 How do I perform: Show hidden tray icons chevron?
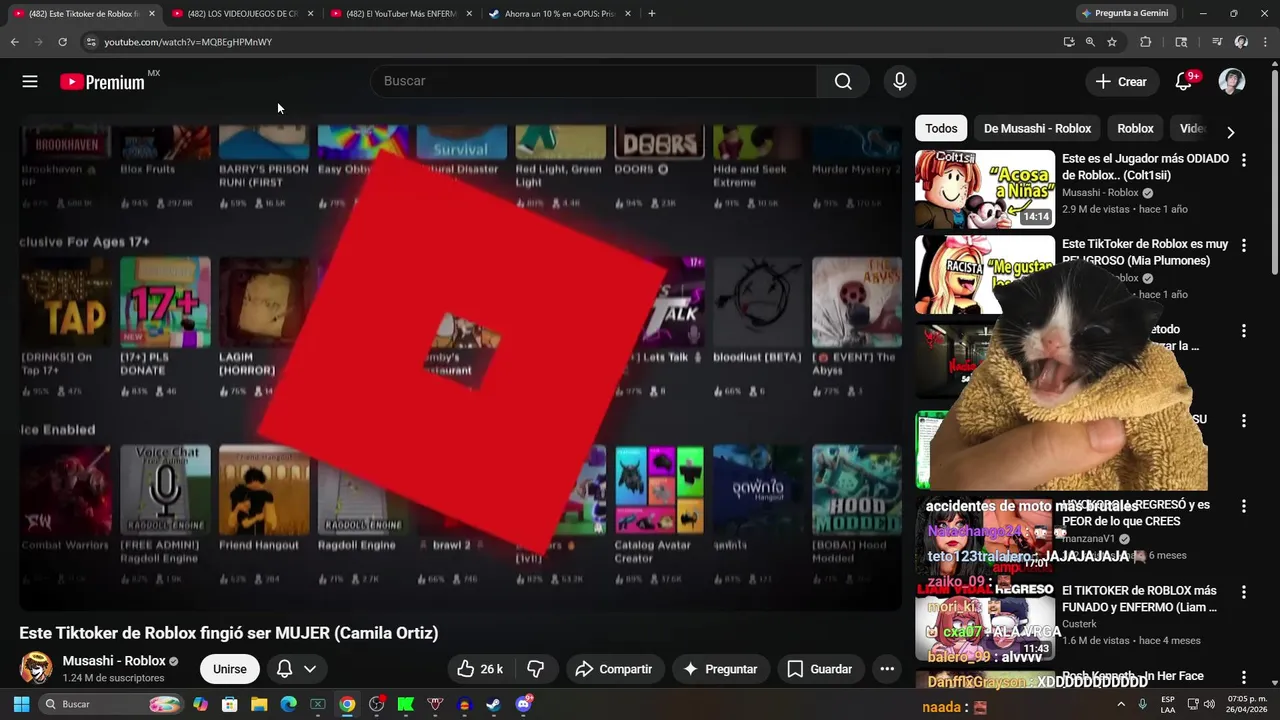click(1121, 705)
